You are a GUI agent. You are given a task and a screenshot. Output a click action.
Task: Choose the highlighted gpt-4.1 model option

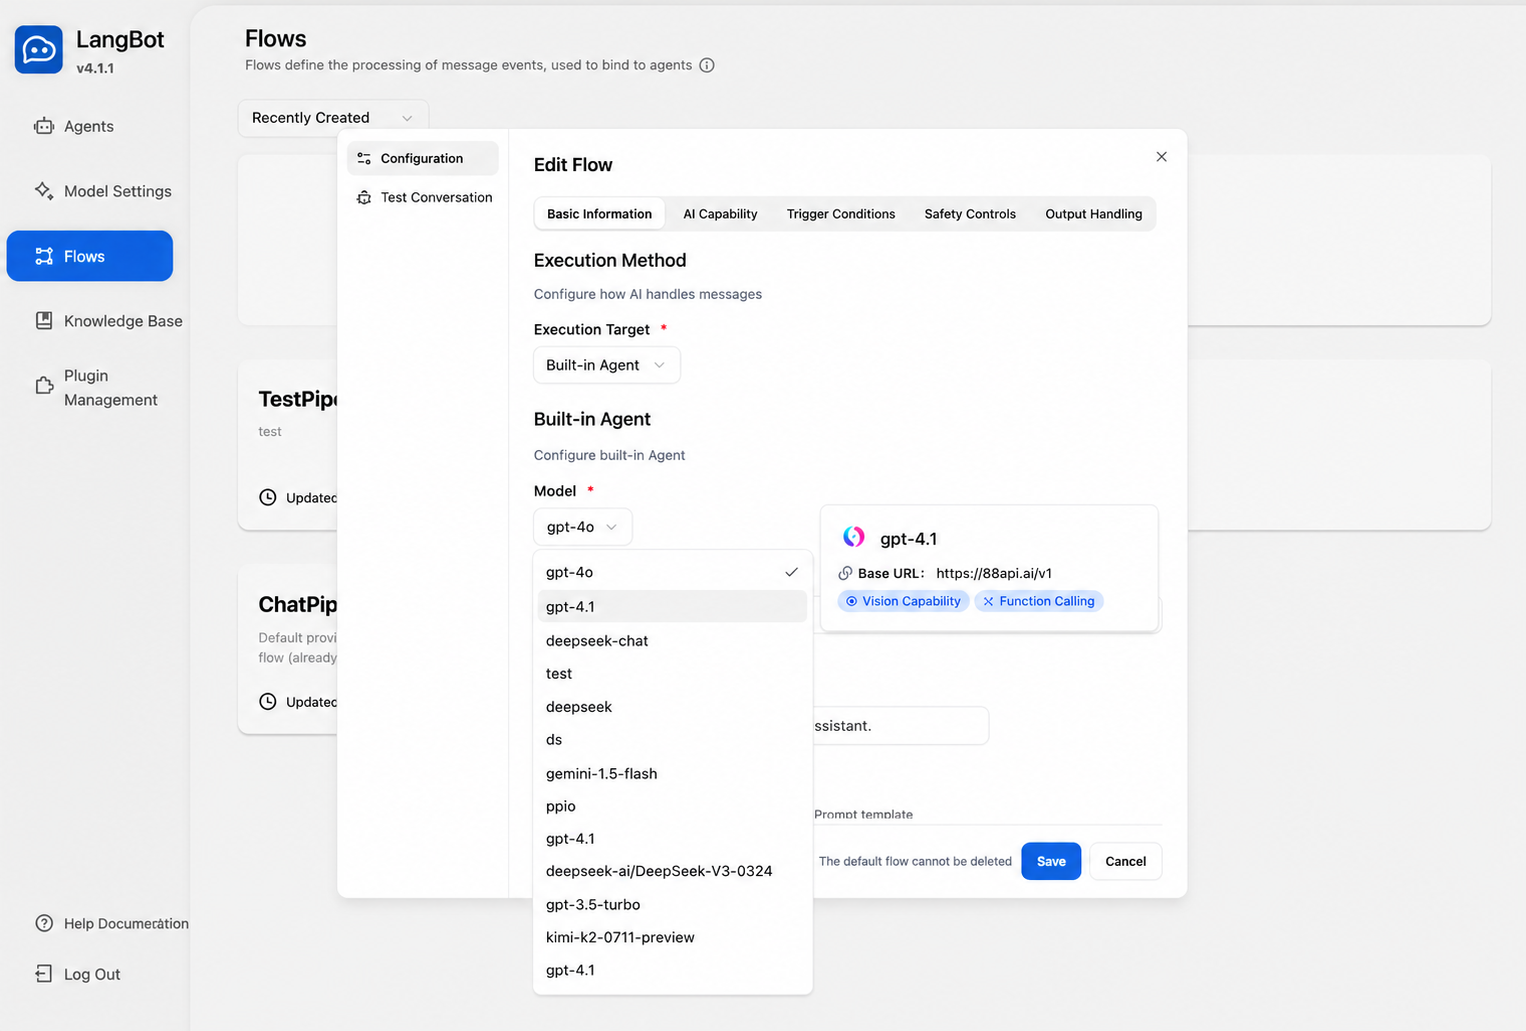pyautogui.click(x=672, y=606)
